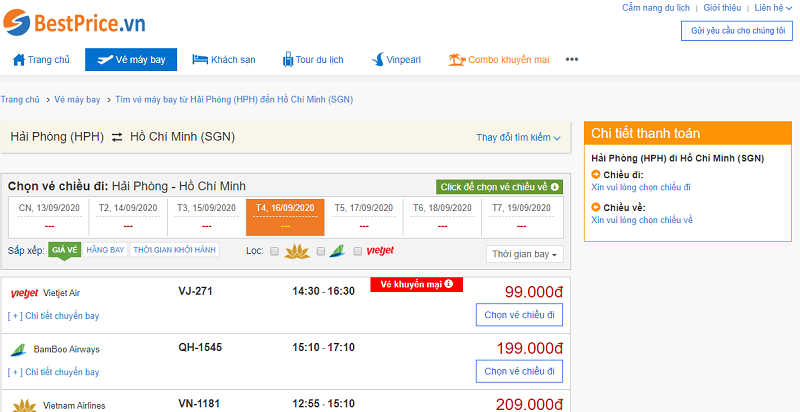This screenshot has height=412, width=800.
Task: Open Cẩm nang du lịch link
Action: tap(656, 8)
